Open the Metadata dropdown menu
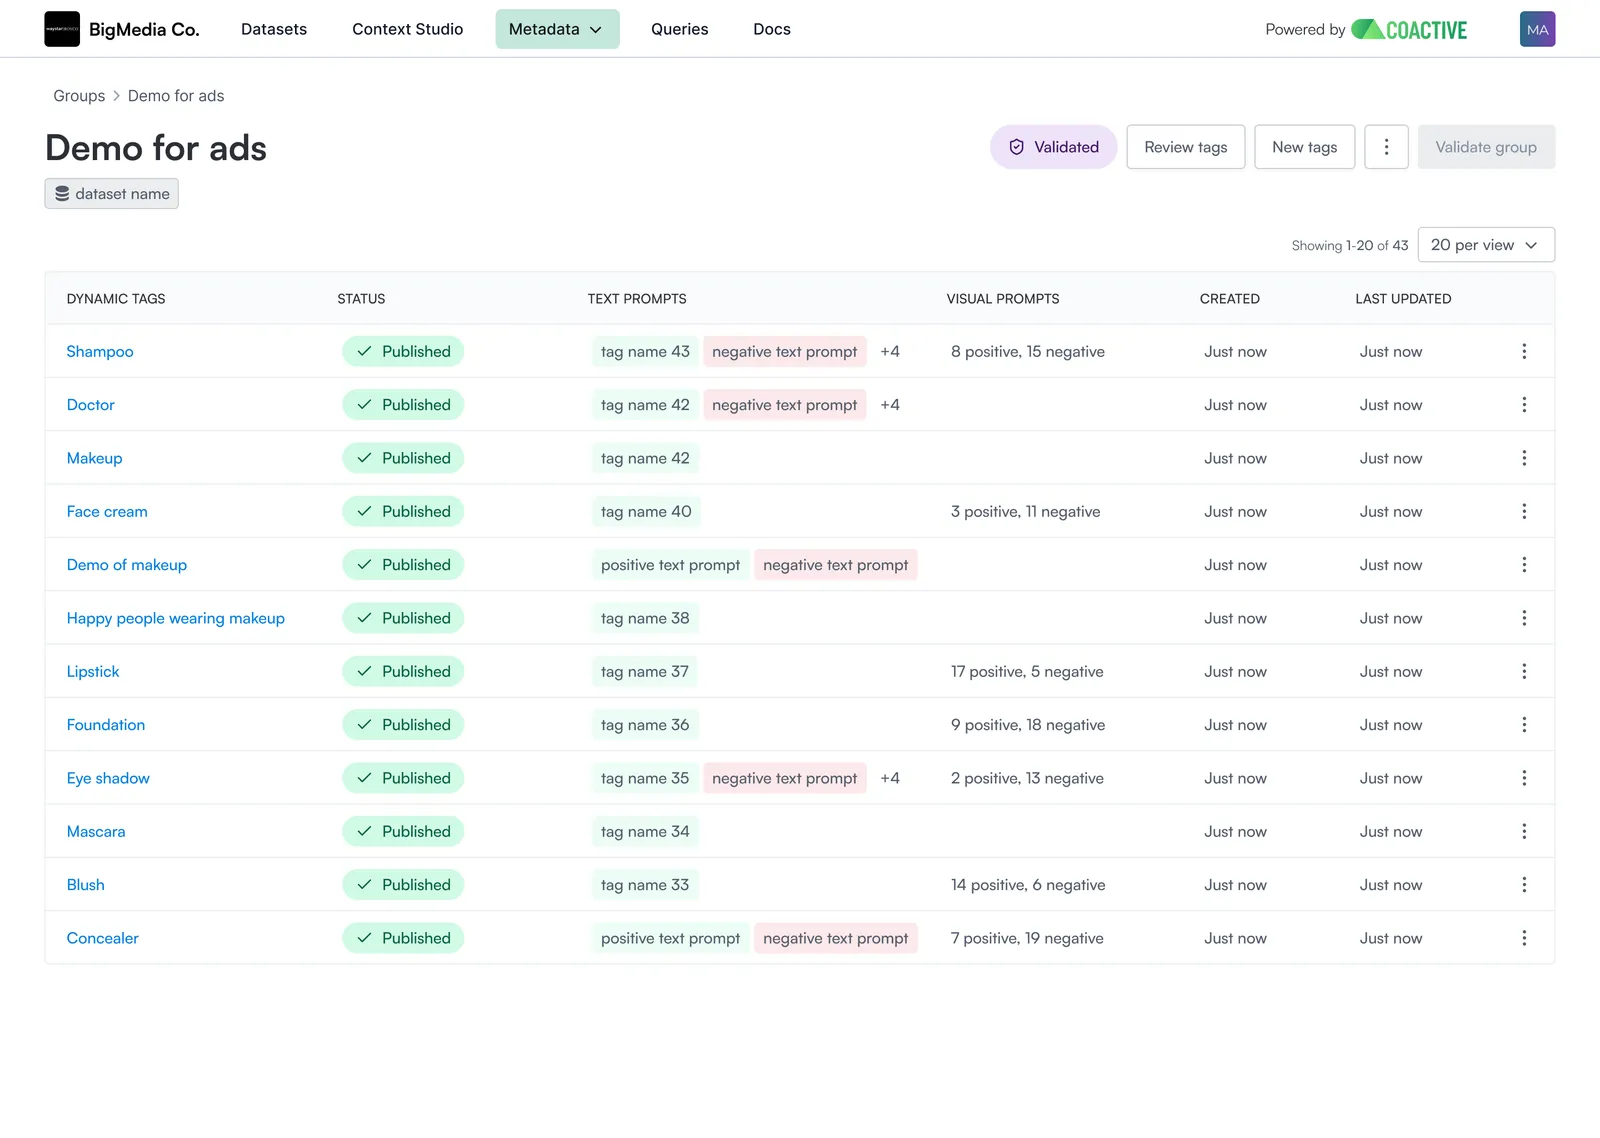Image resolution: width=1600 pixels, height=1138 pixels. (x=557, y=29)
